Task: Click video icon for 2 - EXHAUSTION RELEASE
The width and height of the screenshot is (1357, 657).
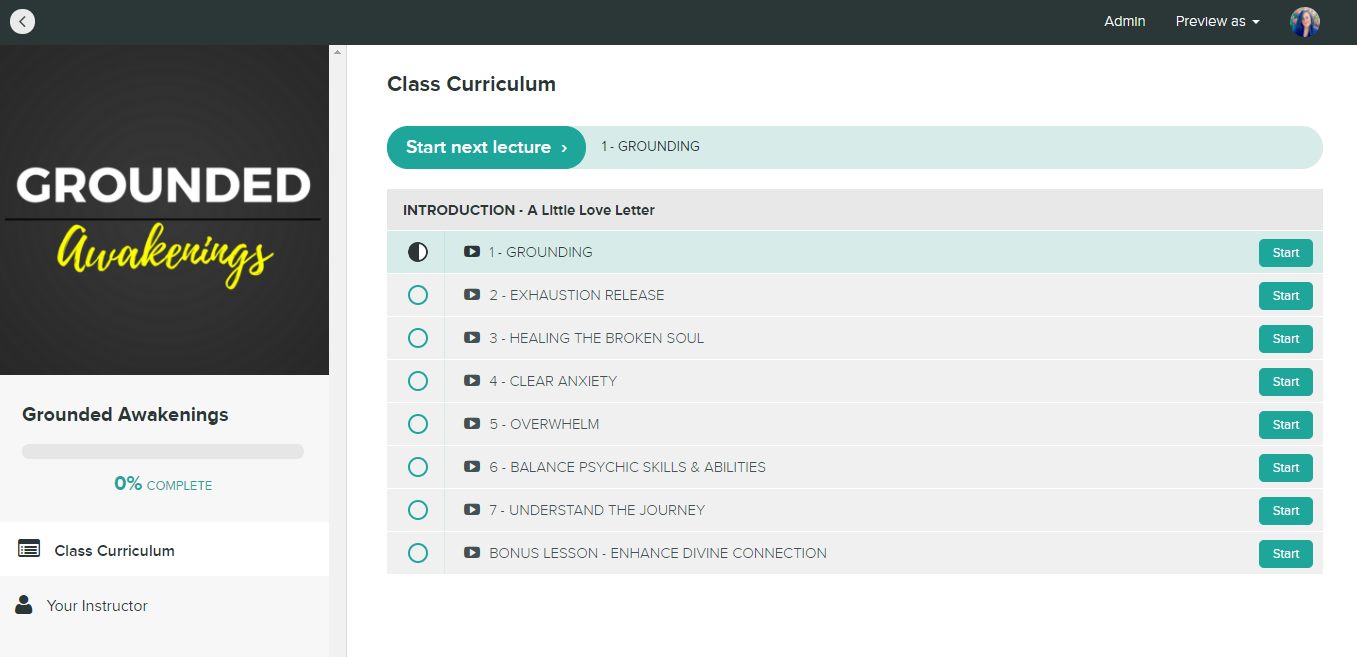Action: [x=472, y=295]
